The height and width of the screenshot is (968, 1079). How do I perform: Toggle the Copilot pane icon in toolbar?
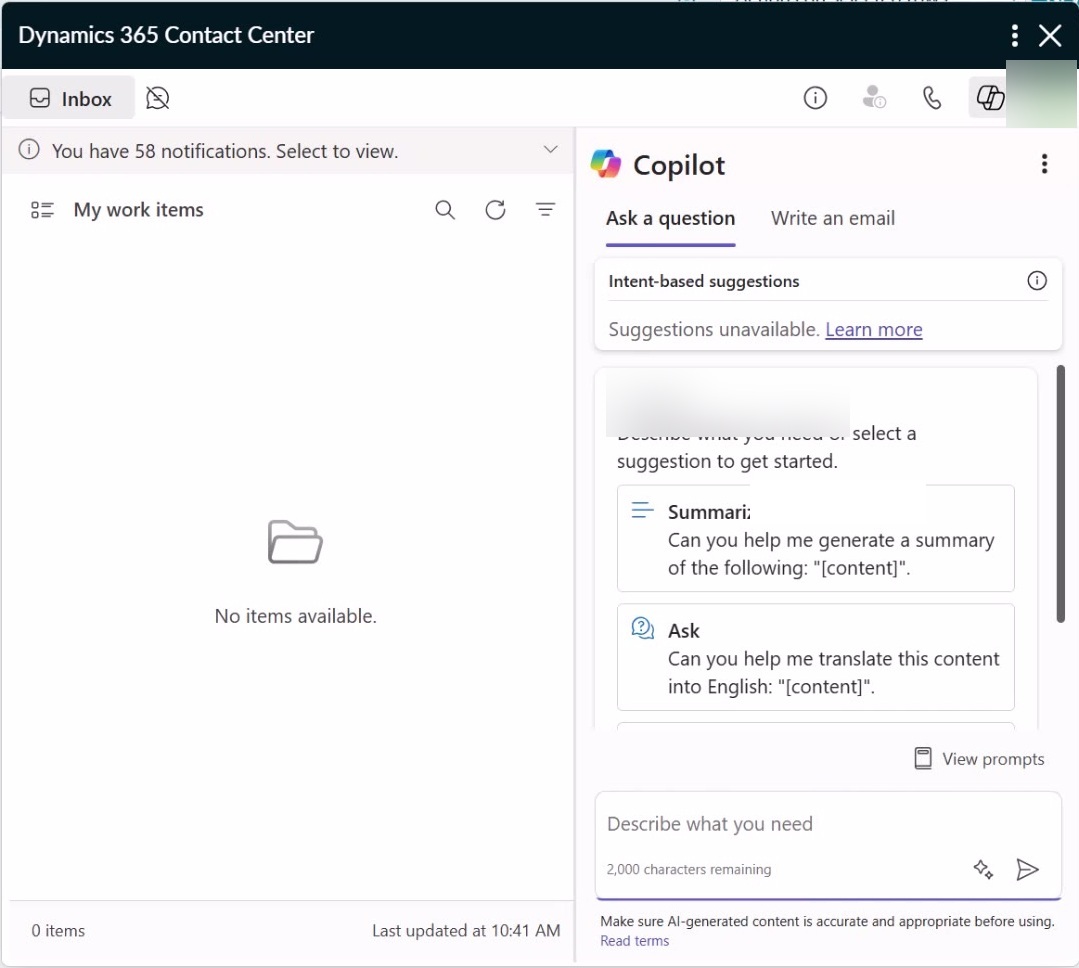990,98
